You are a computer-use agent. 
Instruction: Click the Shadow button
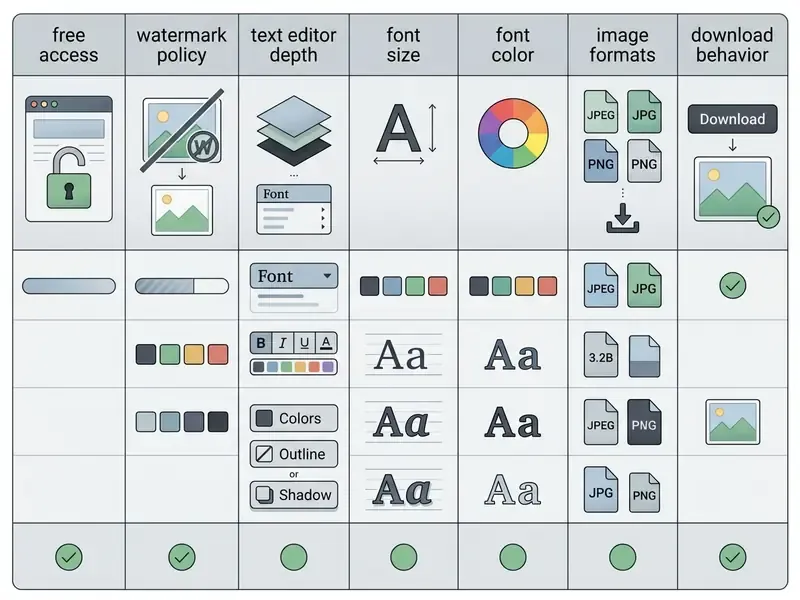pos(294,495)
